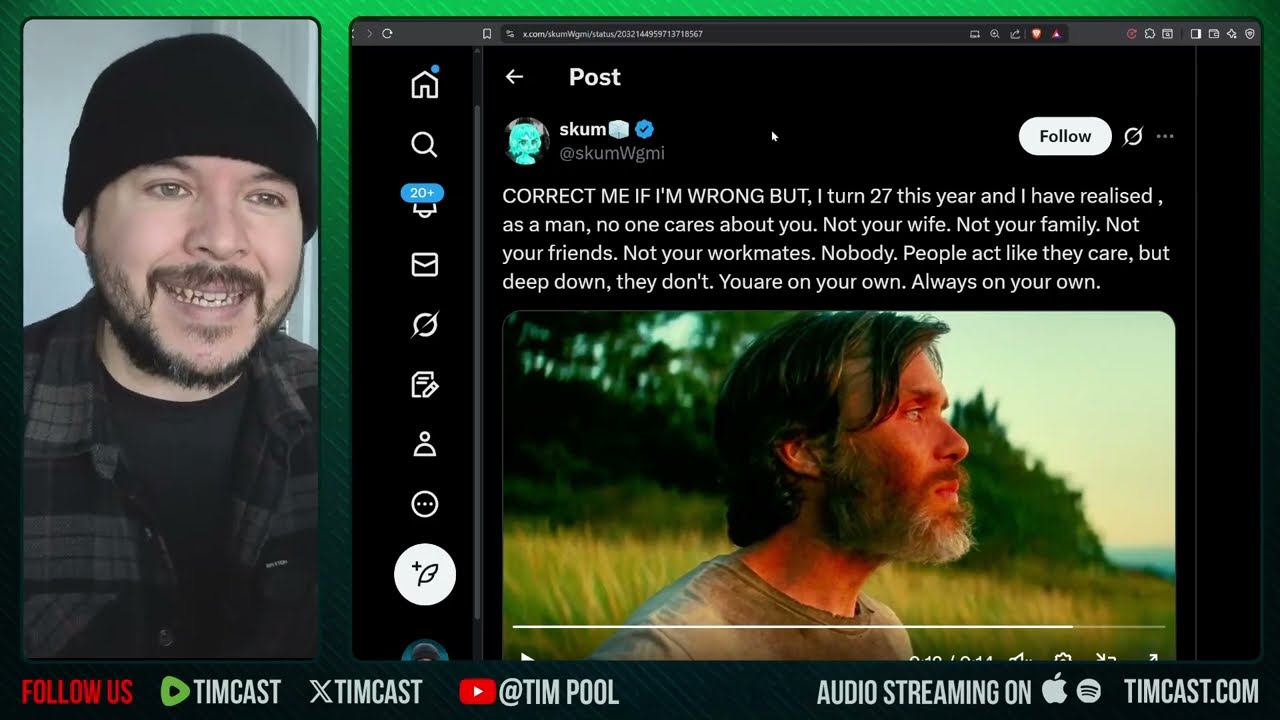This screenshot has height=720, width=1280.
Task: Open Messages envelope icon
Action: click(424, 264)
